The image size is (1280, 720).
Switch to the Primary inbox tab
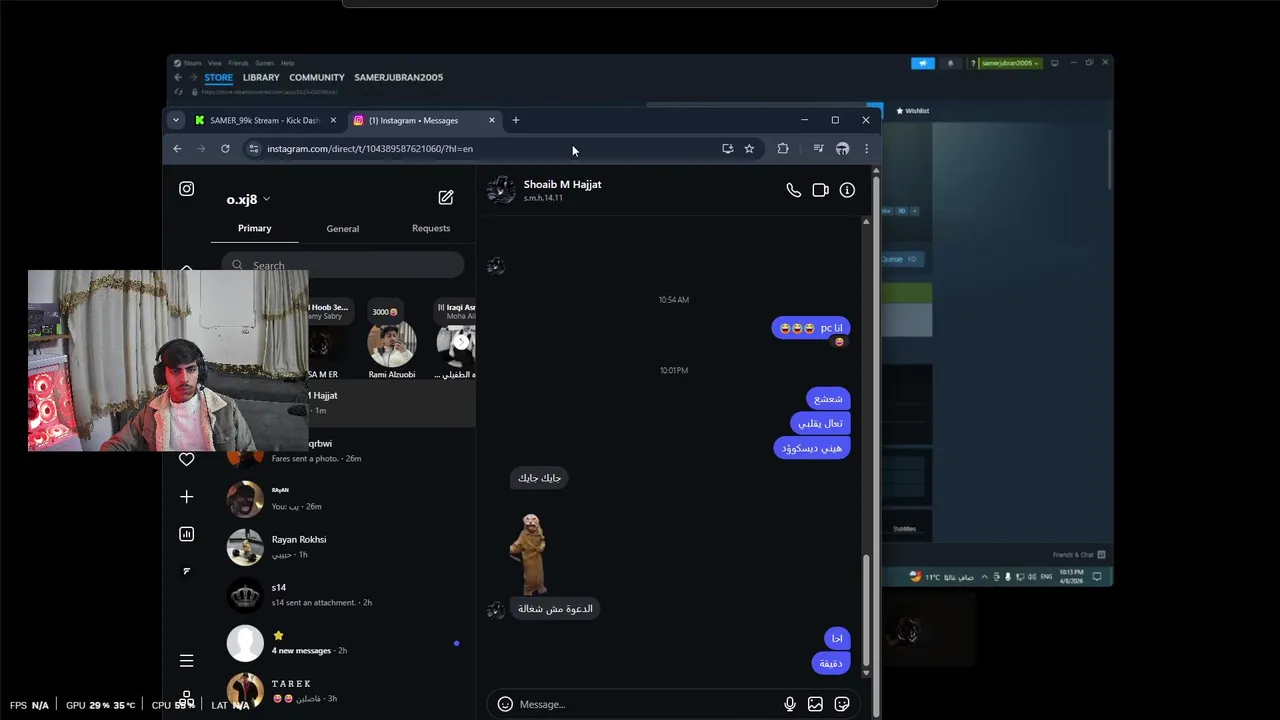tap(255, 228)
